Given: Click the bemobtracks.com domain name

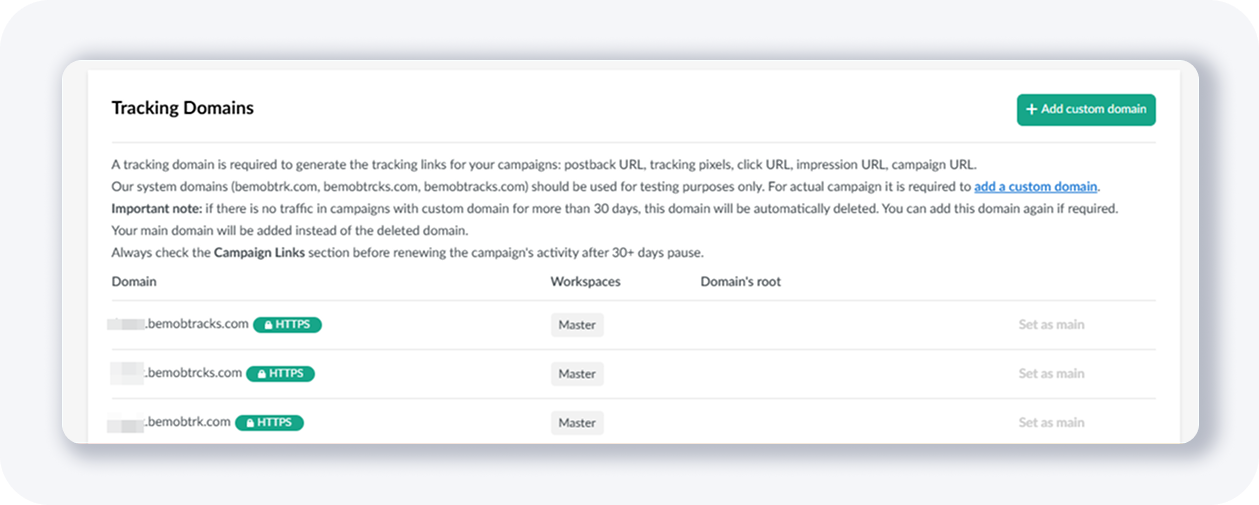Looking at the screenshot, I should point(196,324).
